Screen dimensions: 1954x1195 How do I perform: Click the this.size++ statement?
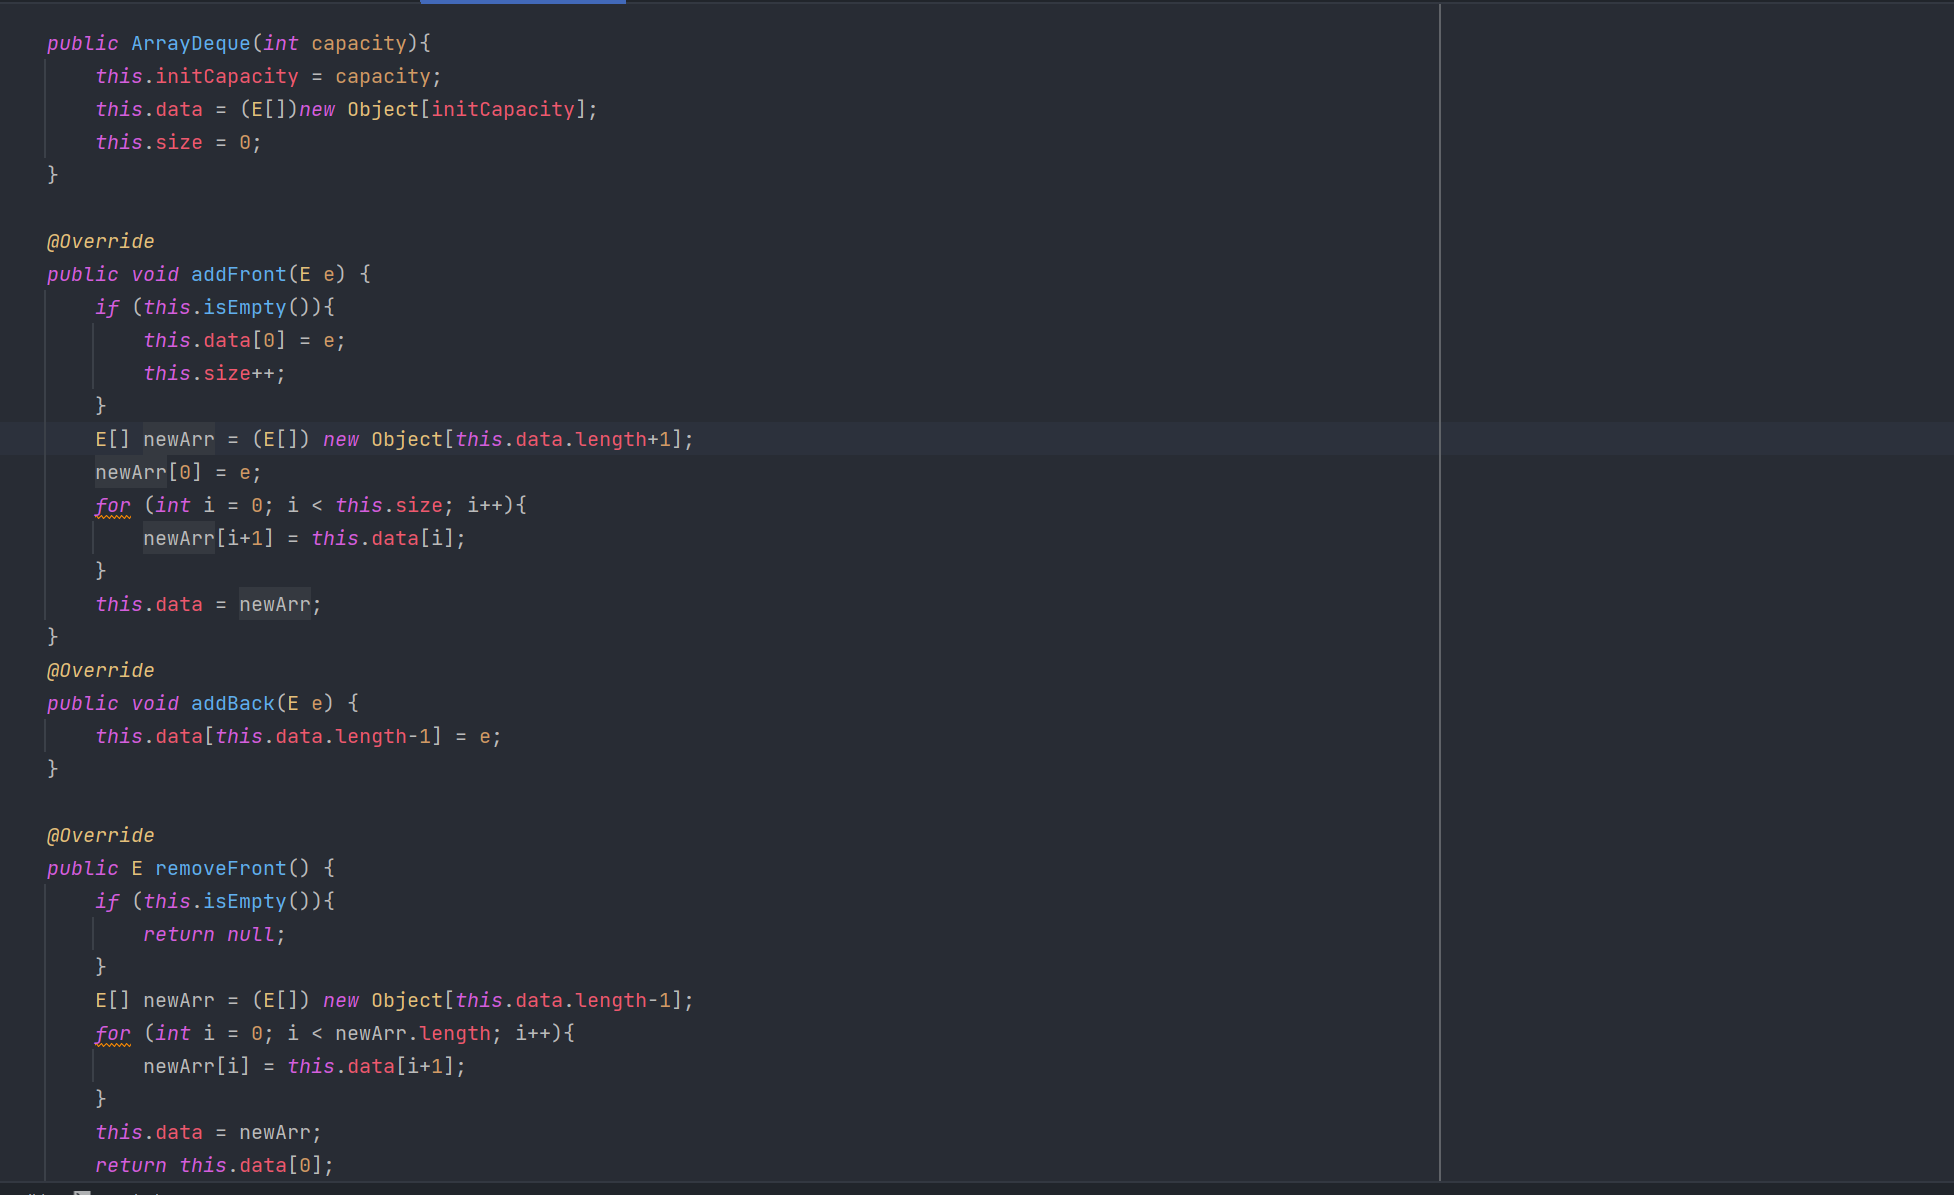click(x=214, y=373)
